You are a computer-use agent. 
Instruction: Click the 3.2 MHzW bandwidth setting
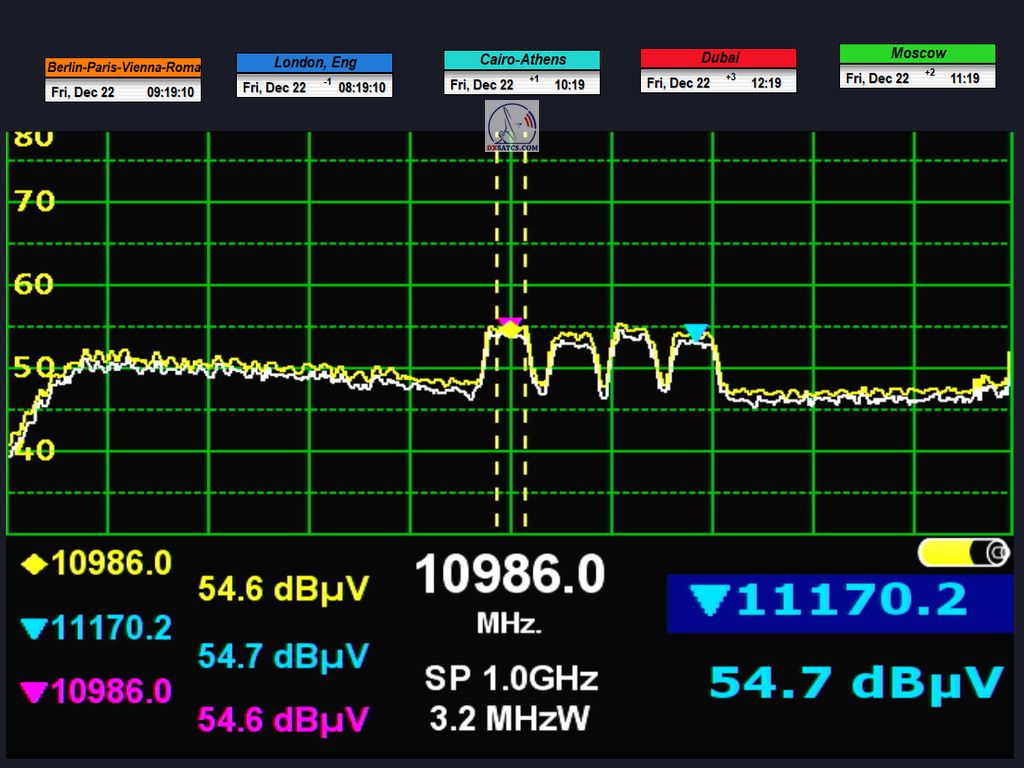510,717
